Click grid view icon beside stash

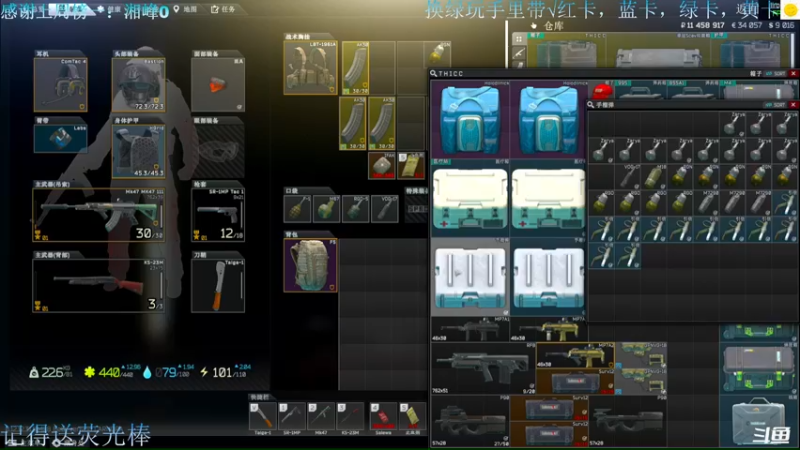pos(519,39)
